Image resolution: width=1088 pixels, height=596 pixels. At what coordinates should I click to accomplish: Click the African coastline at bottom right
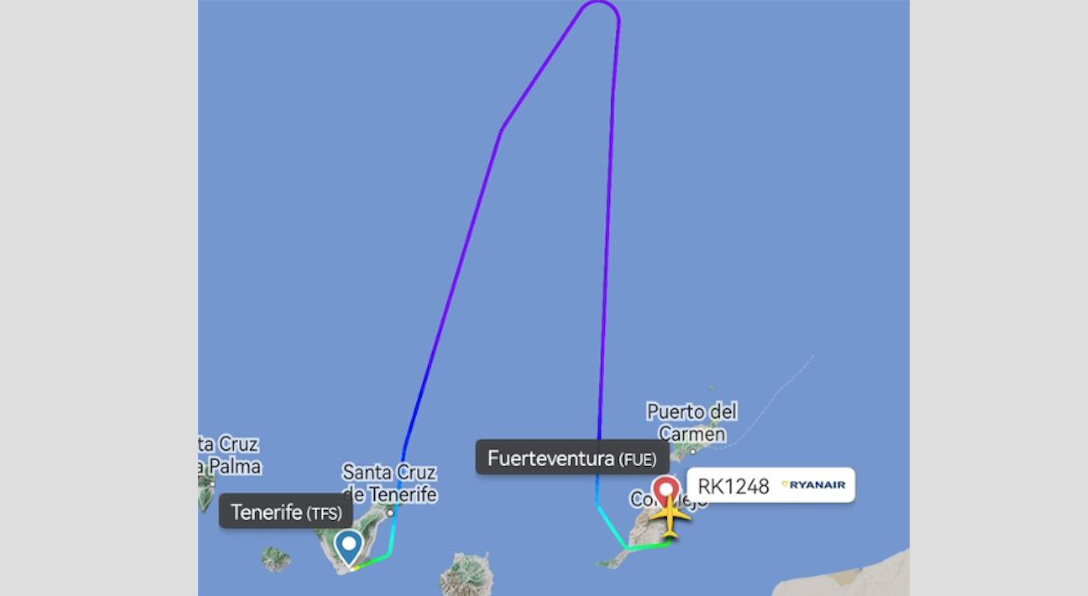pos(849,575)
